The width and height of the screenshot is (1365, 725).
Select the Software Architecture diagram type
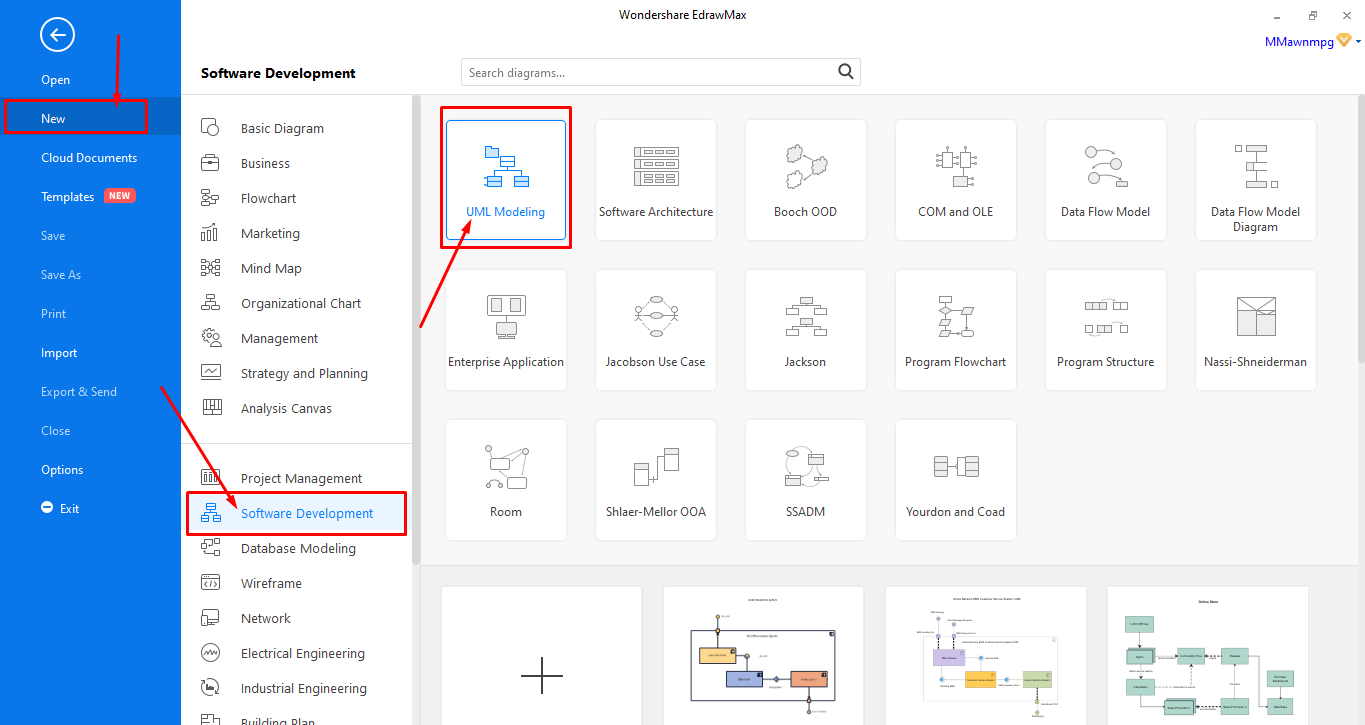click(656, 180)
